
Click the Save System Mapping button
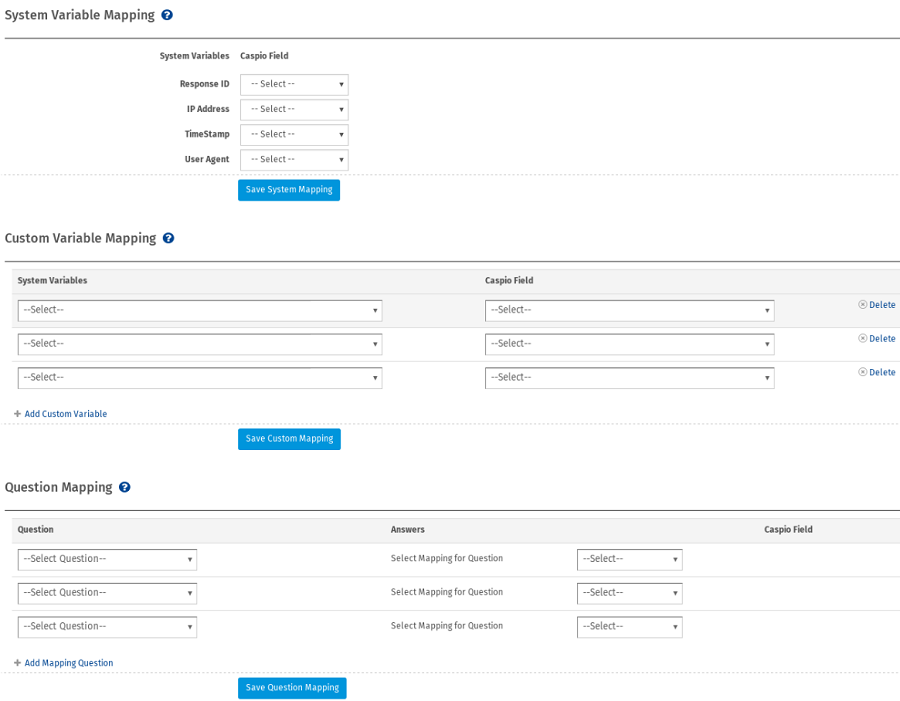point(289,189)
